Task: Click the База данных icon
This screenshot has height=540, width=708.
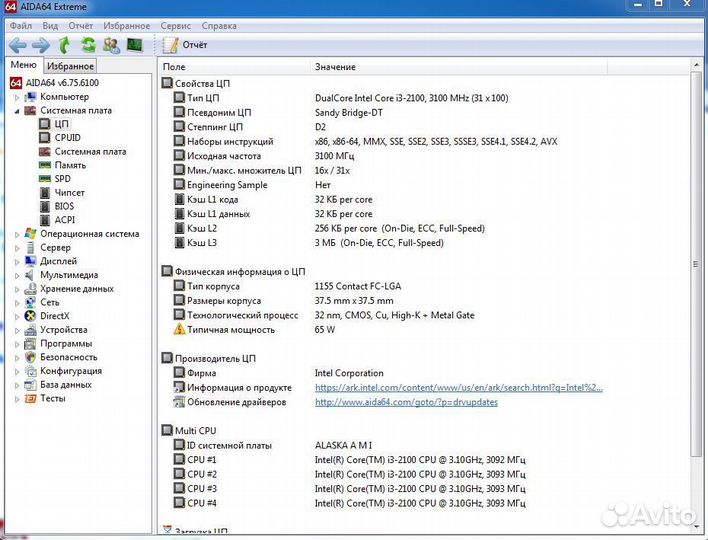Action: coord(30,385)
